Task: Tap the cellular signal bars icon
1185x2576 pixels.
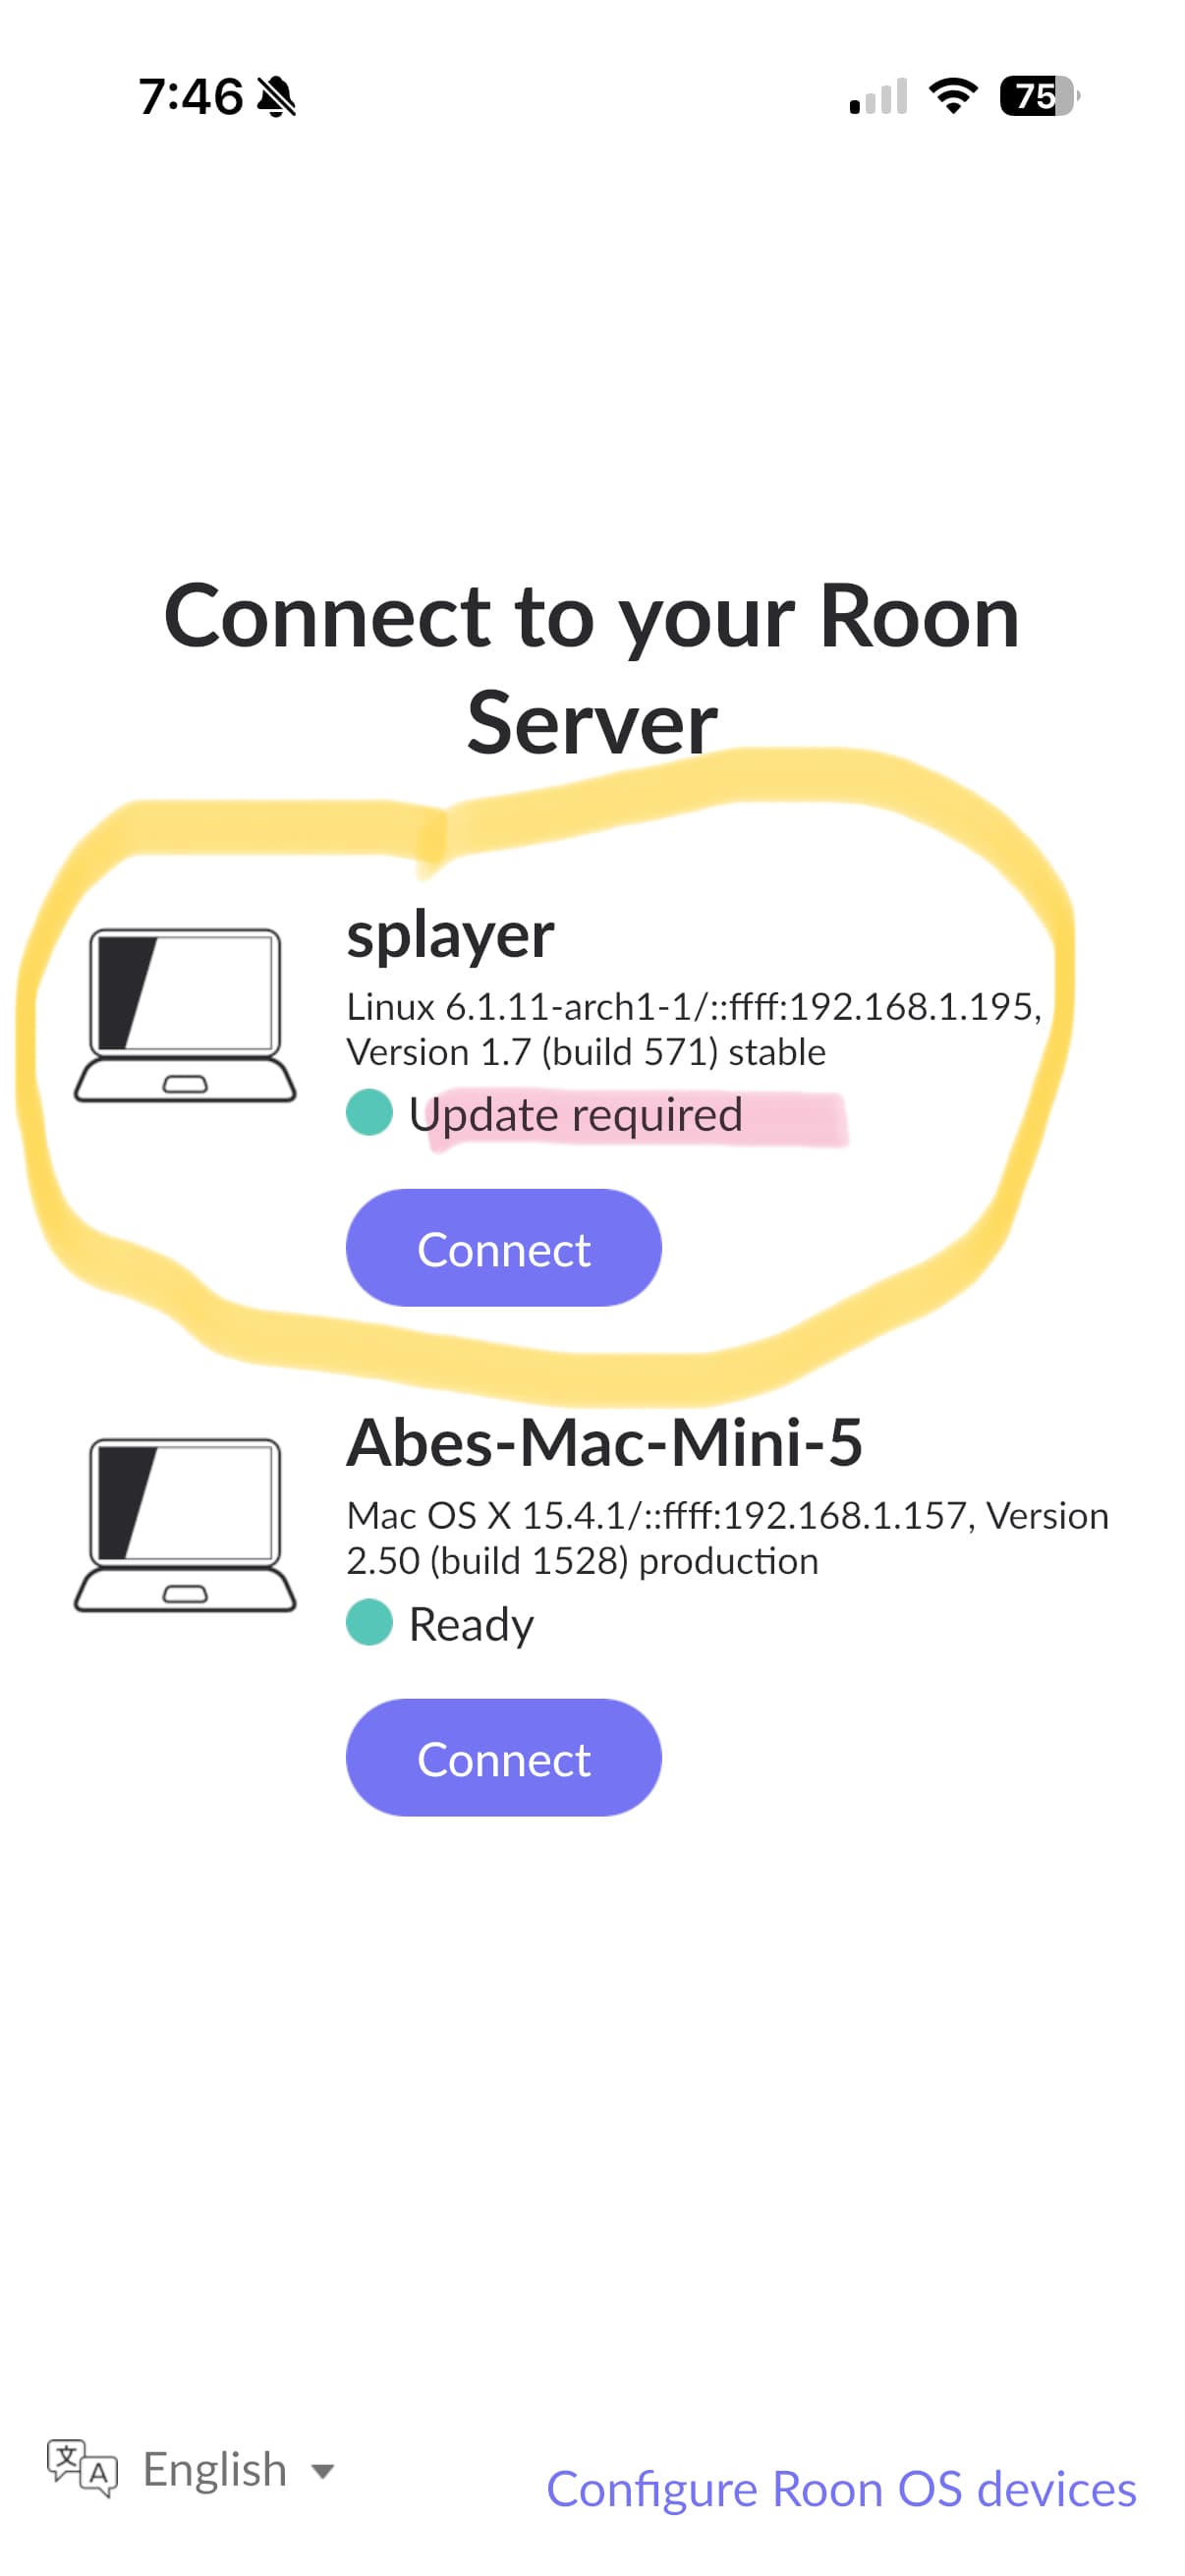Action: tap(878, 97)
